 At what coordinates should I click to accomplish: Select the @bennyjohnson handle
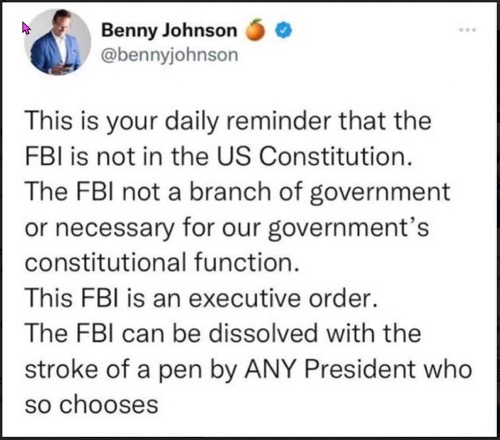click(170, 55)
